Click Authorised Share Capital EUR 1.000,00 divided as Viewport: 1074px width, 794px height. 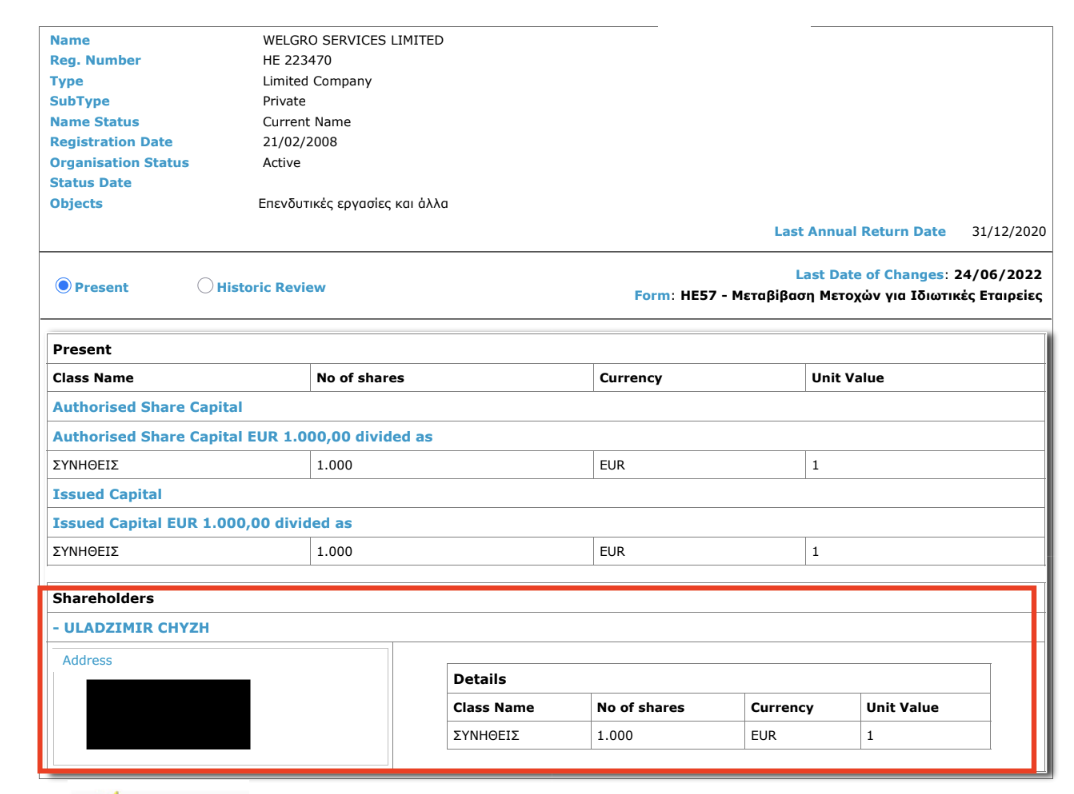[242, 437]
